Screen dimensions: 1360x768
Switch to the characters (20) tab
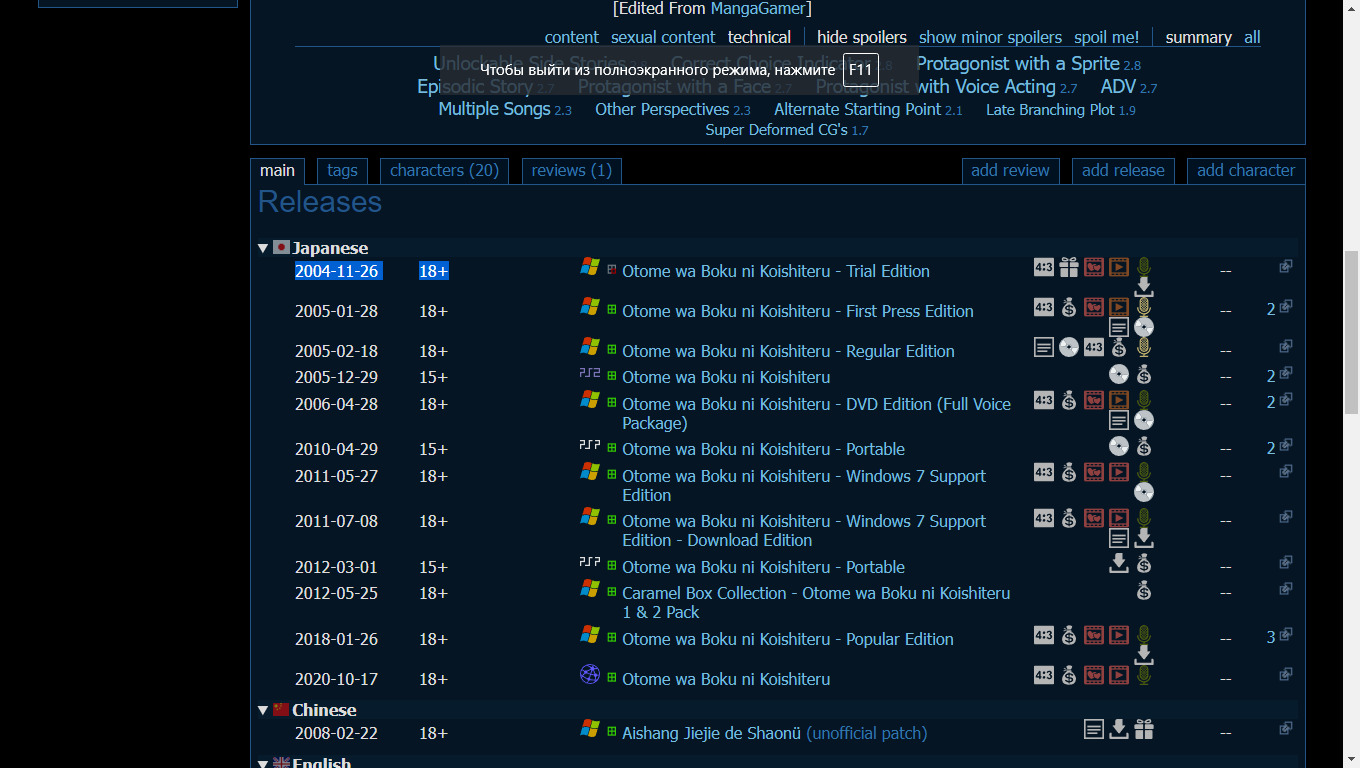click(444, 170)
